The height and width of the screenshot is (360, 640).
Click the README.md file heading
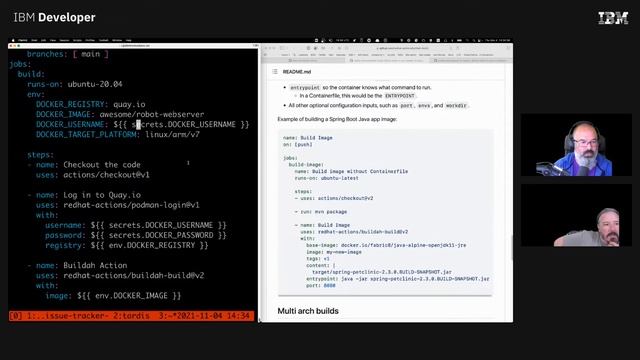(297, 72)
